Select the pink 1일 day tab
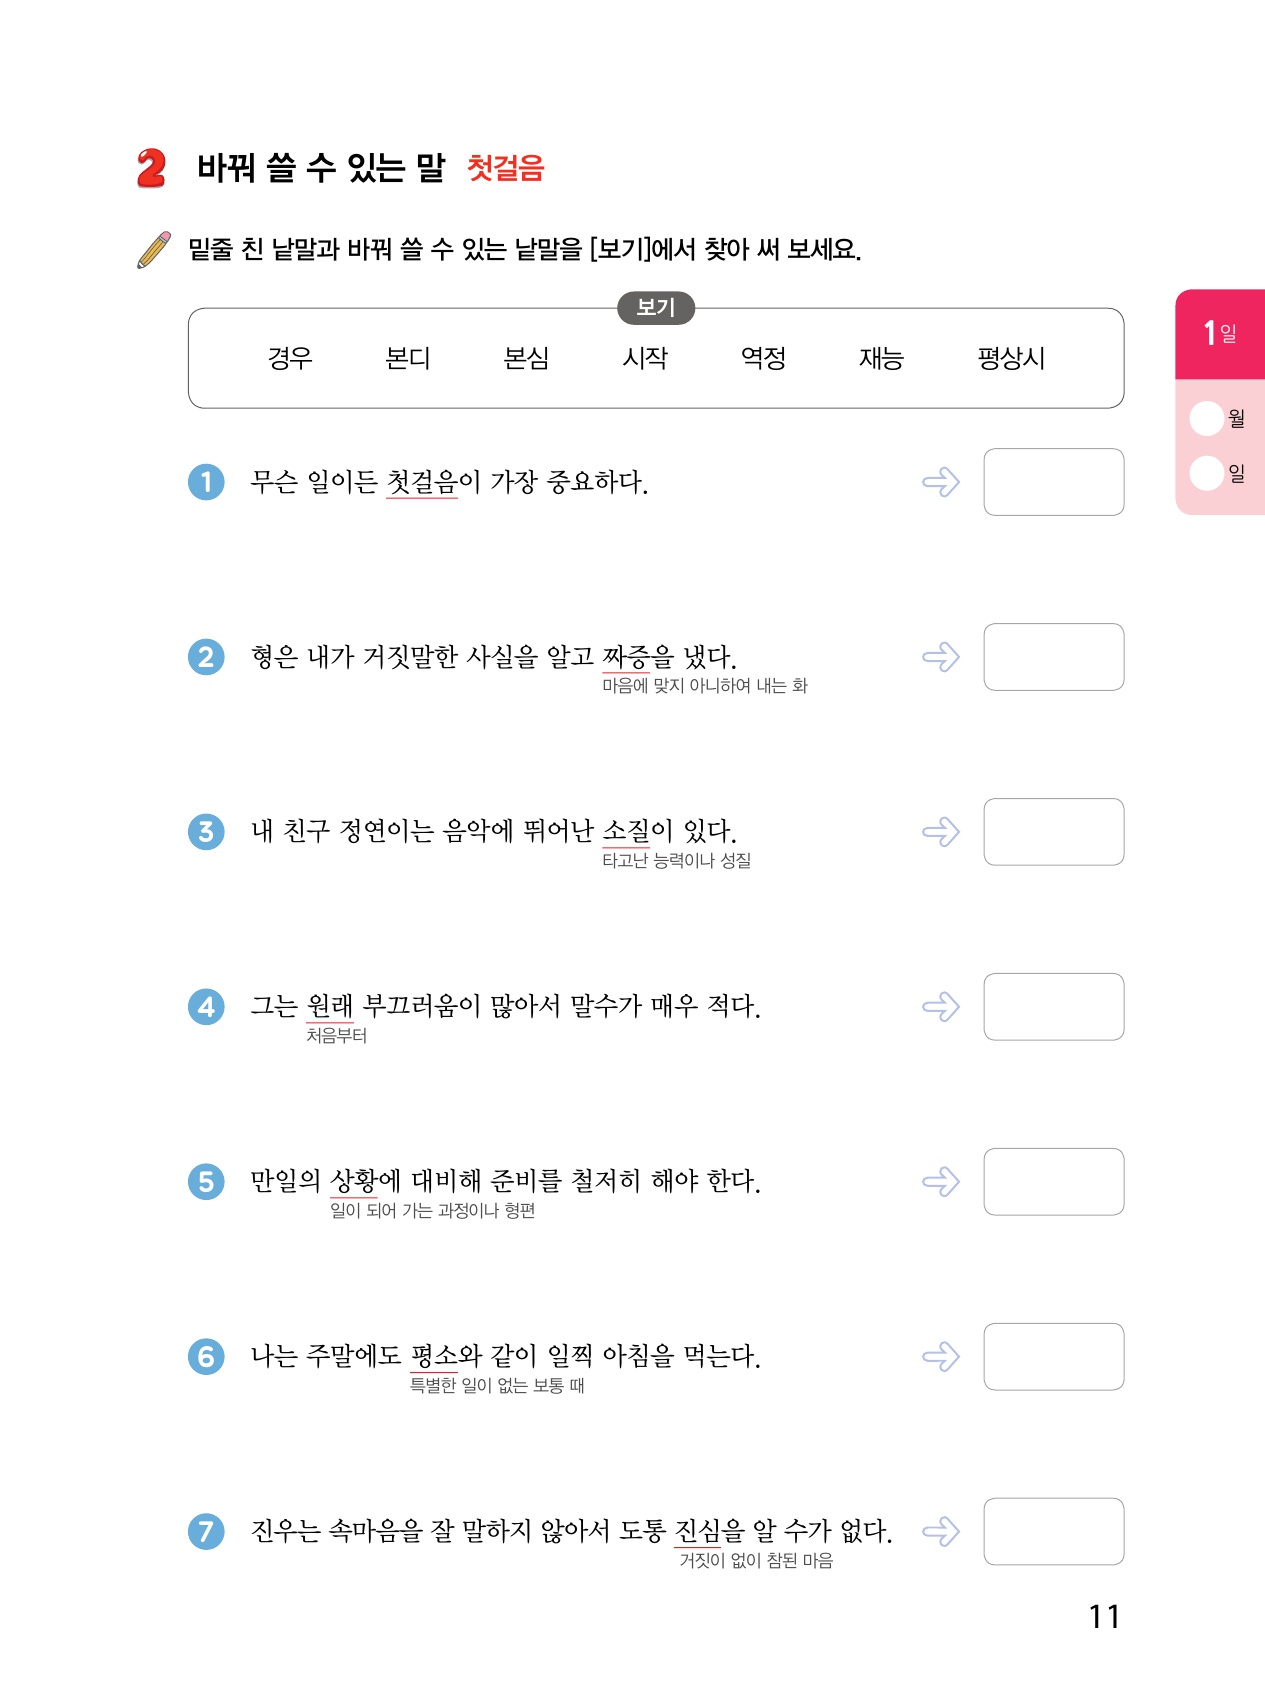This screenshot has height=1700, width=1265. (x=1220, y=334)
